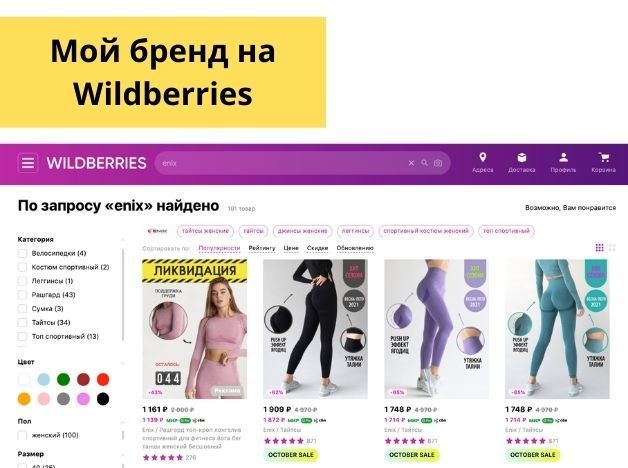Open the hamburger menu icon

click(28, 163)
